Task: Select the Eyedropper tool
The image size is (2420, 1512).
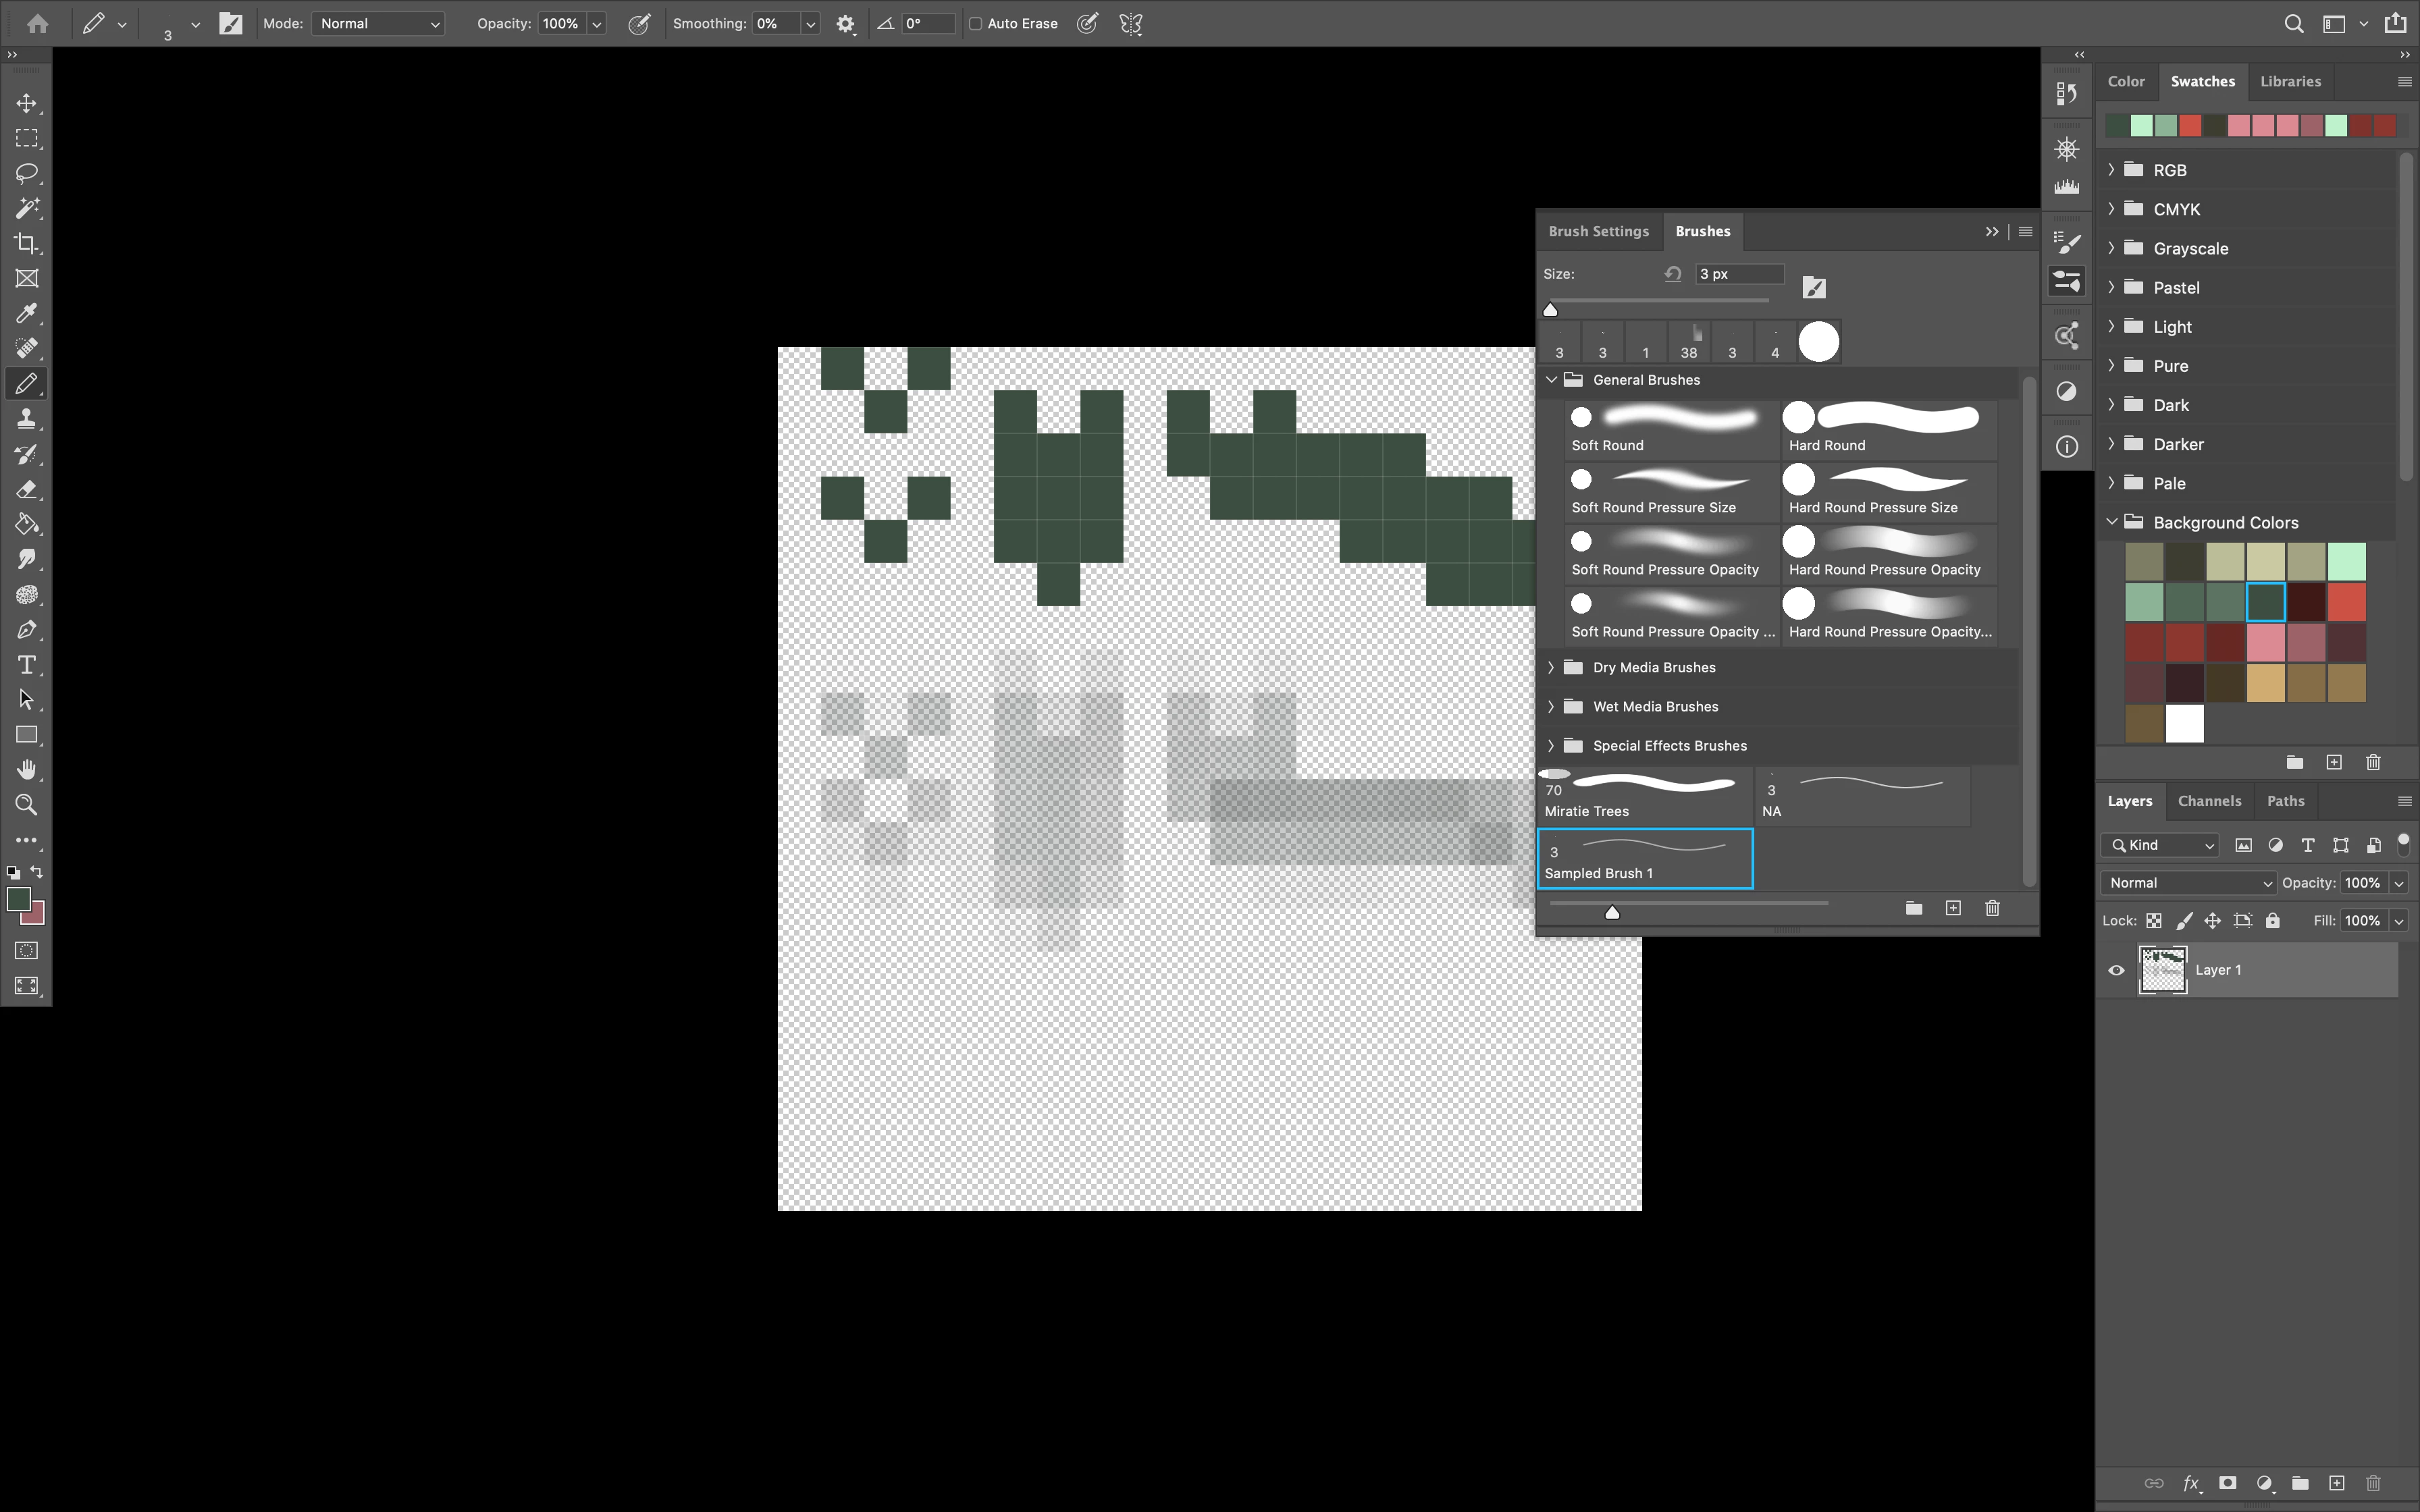Action: coord(27,313)
